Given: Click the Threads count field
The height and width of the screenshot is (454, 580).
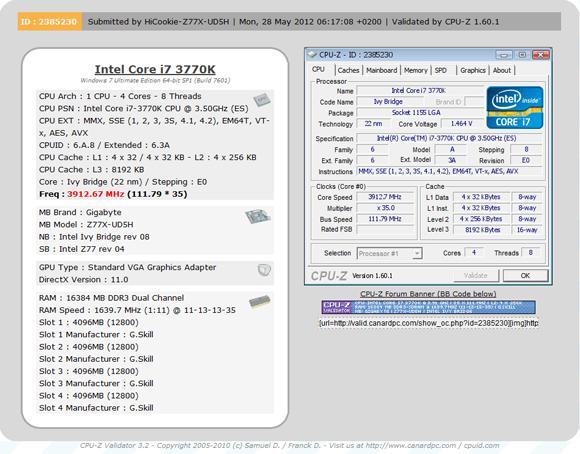Looking at the screenshot, I should [531, 253].
